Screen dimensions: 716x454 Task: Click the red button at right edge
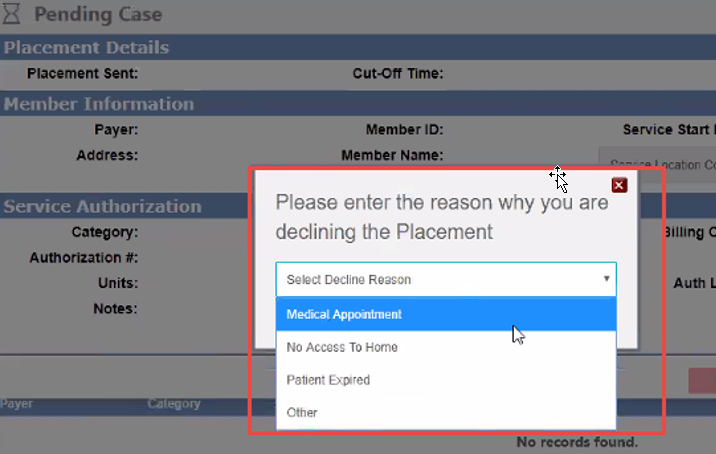(703, 380)
